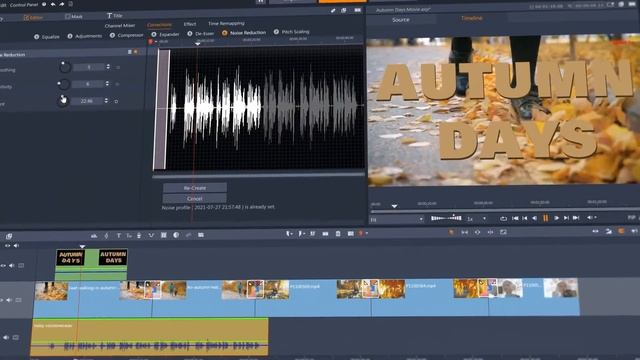Click the crosshair target icon below preview
Image resolution: width=640 pixels, height=360 pixels.
[x=477, y=232]
